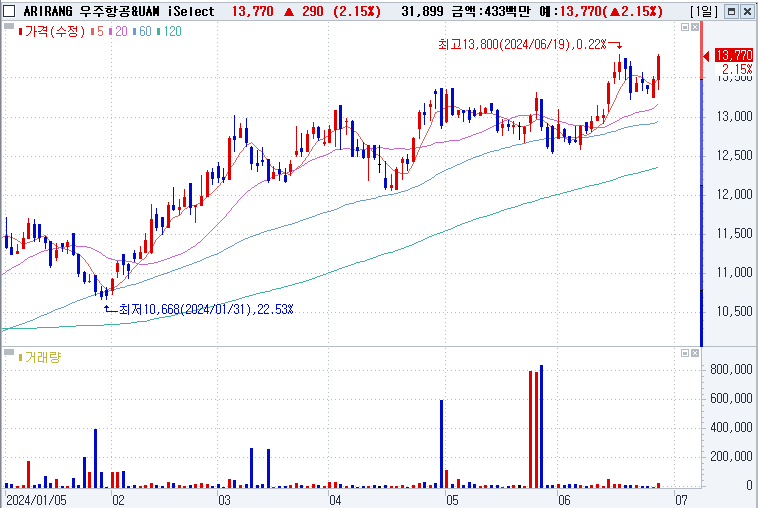Click the tallest blue volume bar above 800,000
This screenshot has width=758, height=508.
click(541, 426)
